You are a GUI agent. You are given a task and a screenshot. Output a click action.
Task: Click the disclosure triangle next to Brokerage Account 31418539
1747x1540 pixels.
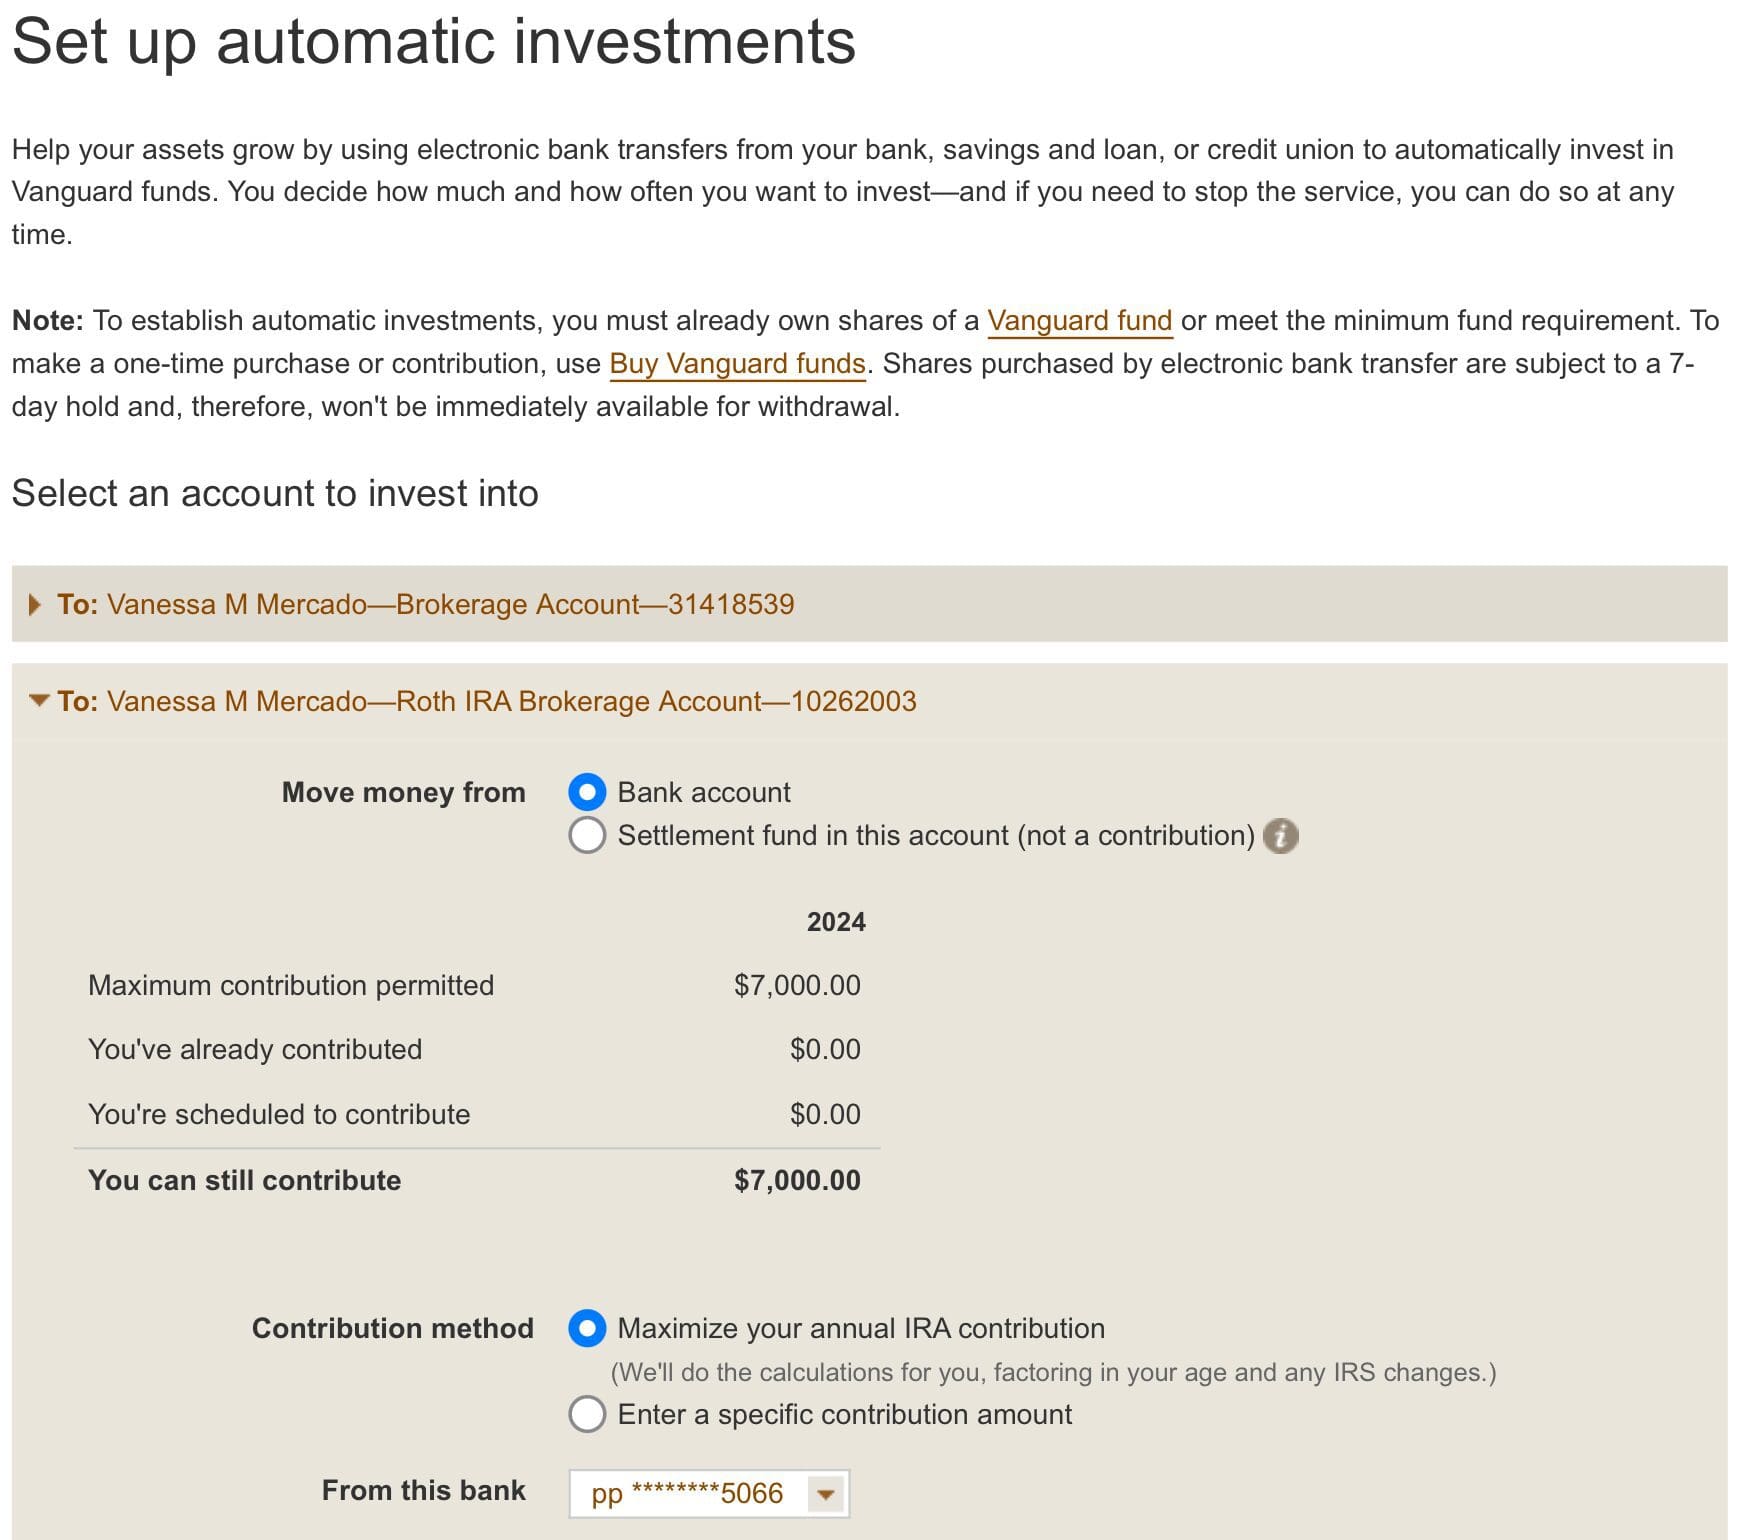[35, 603]
